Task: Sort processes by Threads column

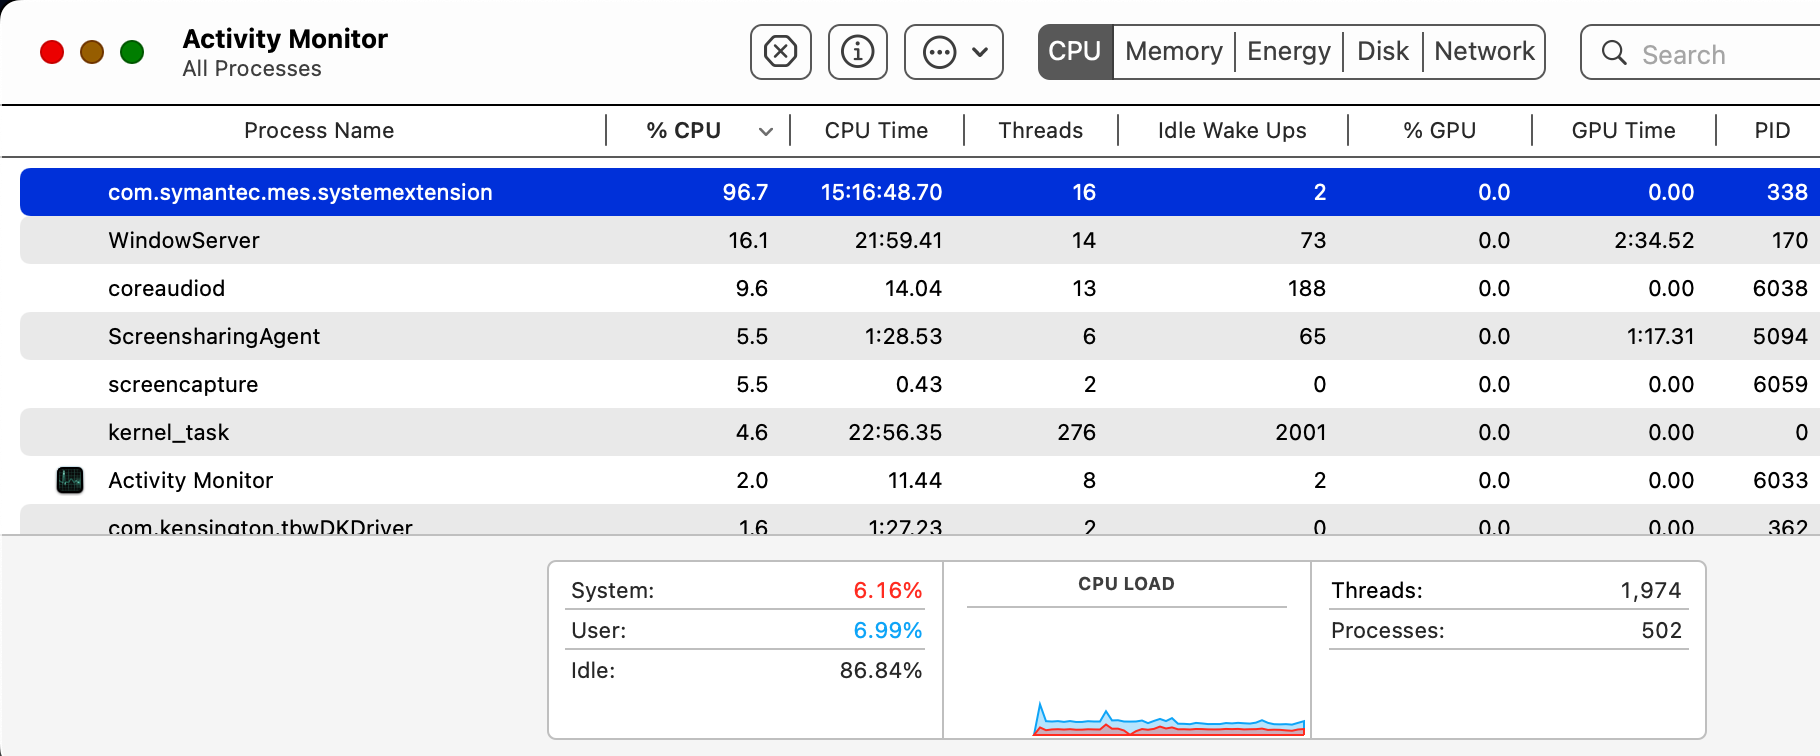Action: point(1040,131)
